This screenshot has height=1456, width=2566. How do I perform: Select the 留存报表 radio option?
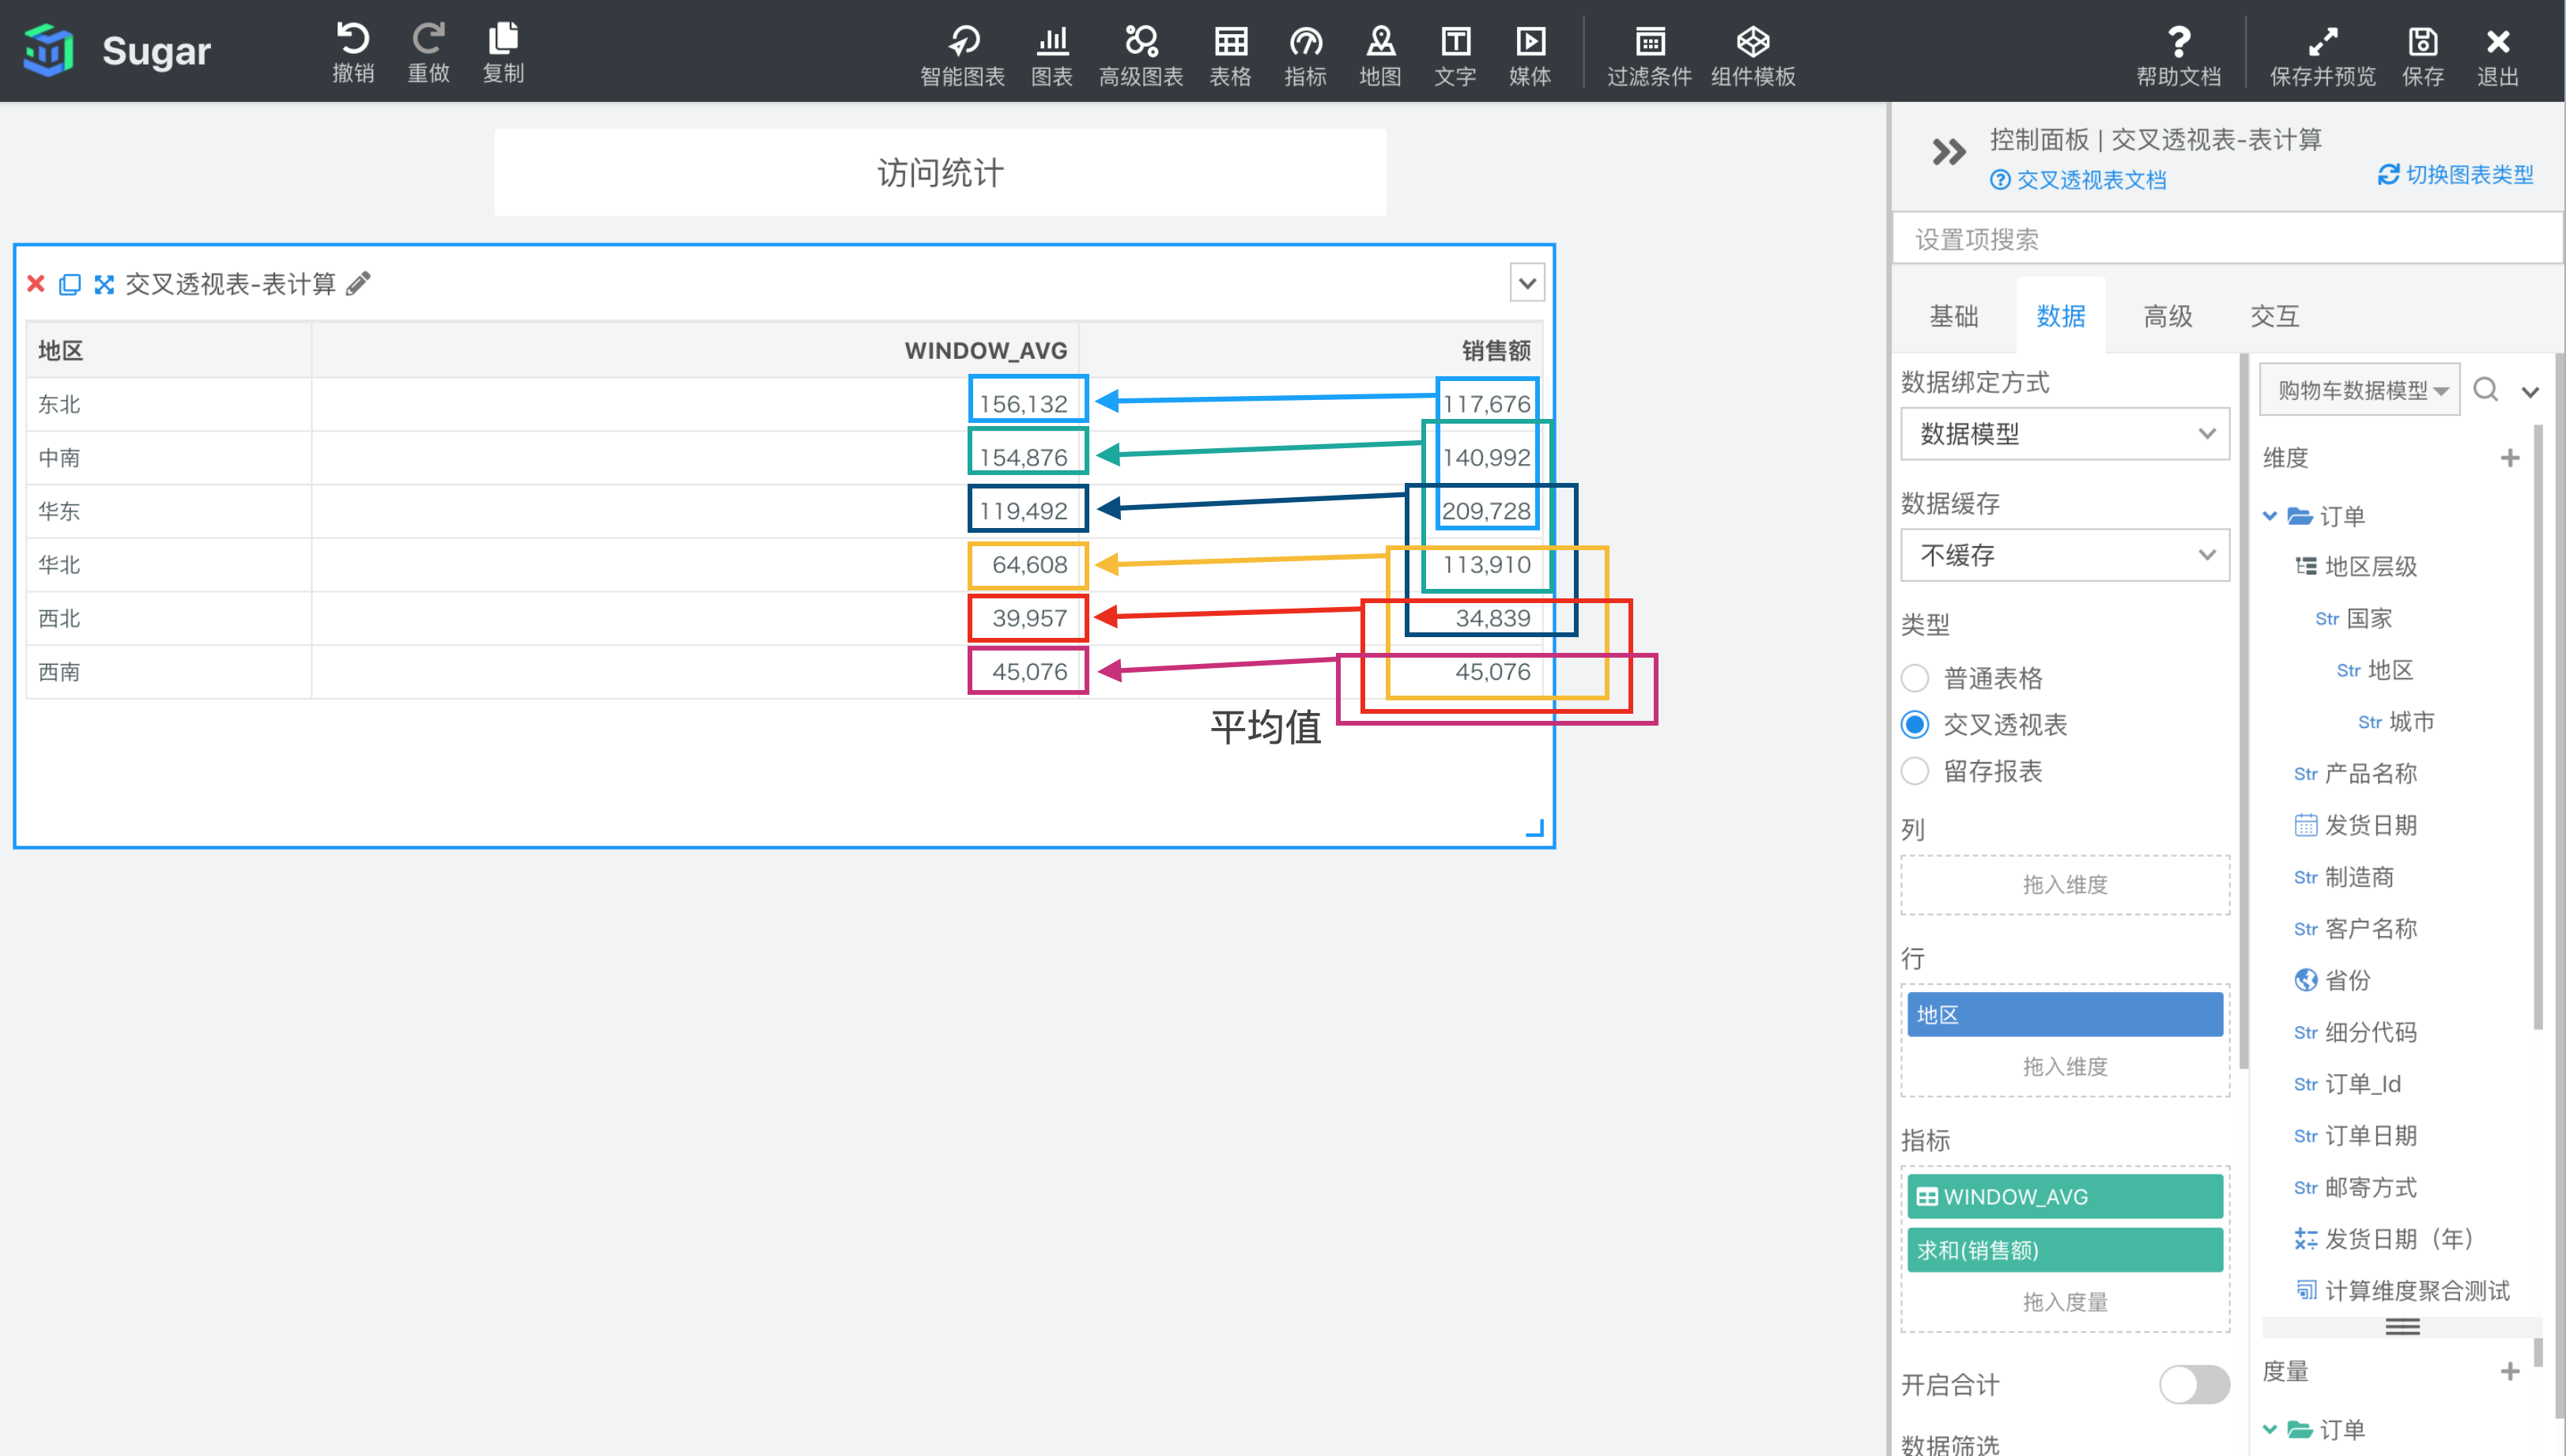[x=1915, y=771]
